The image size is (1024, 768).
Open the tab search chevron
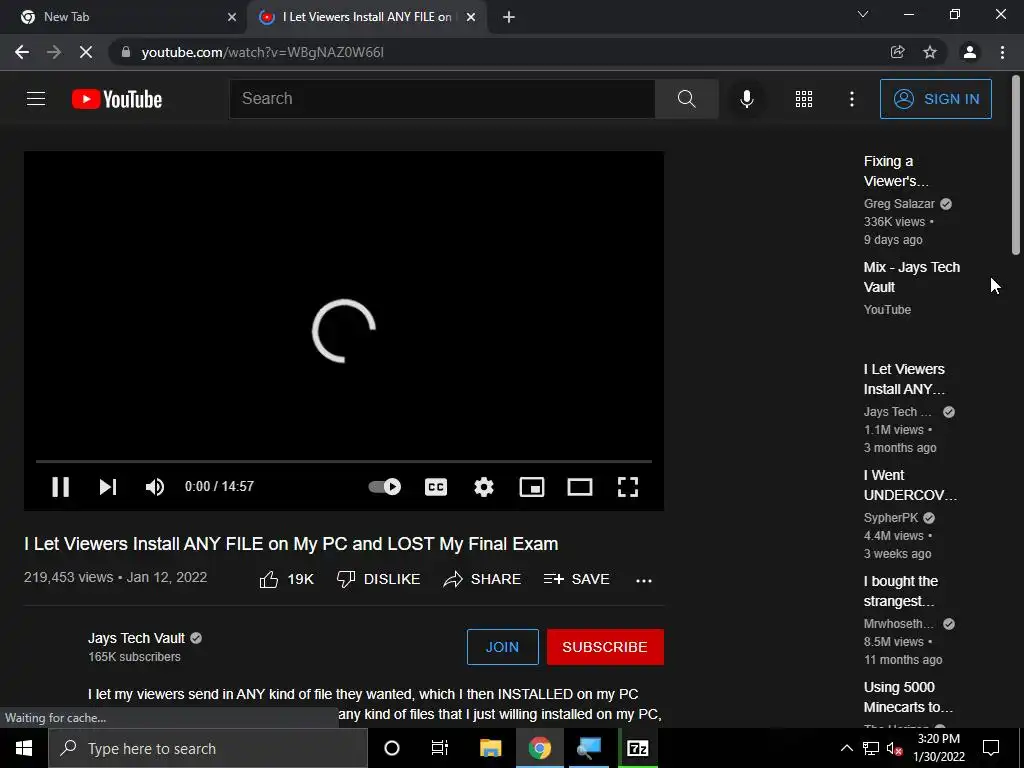click(863, 14)
